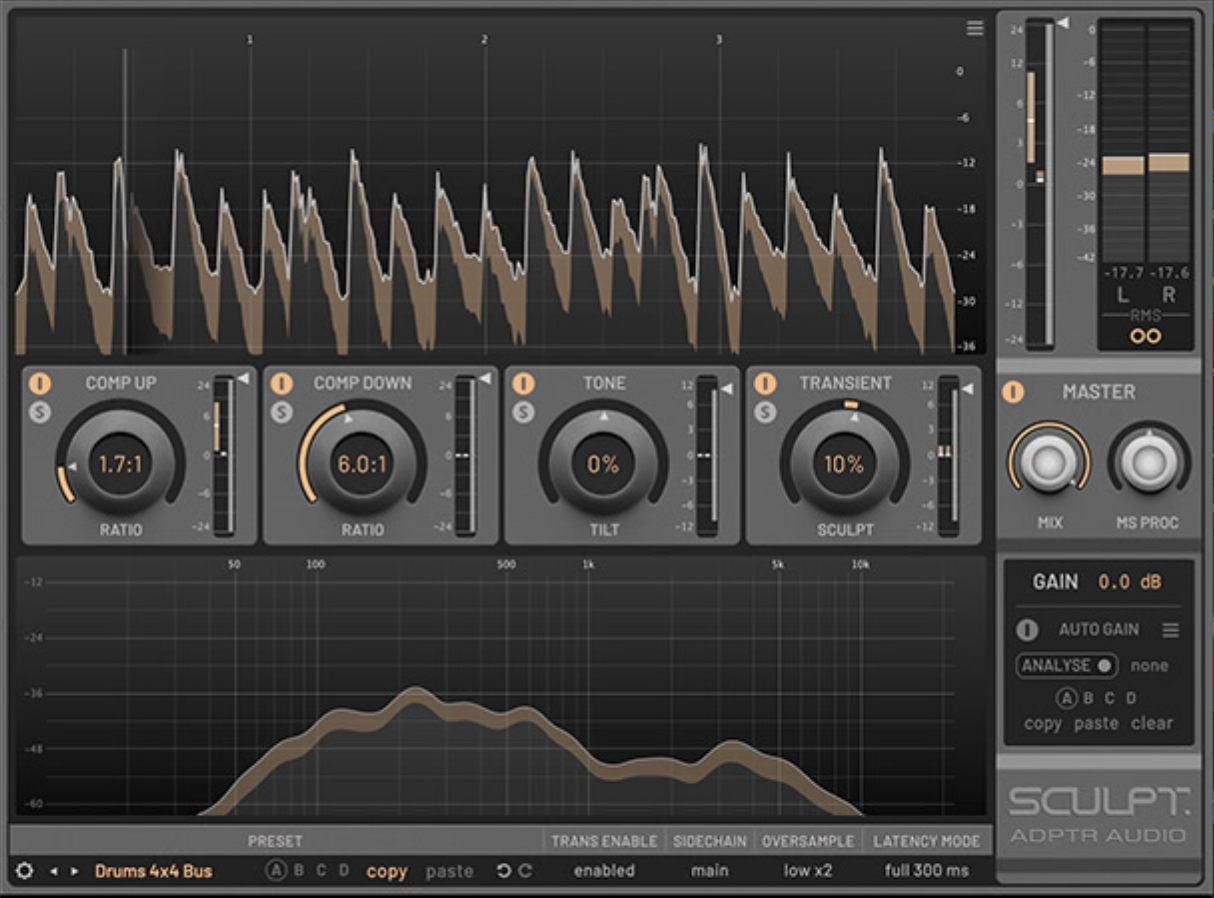
Task: Open the hamburger menu above the waveform display
Action: pyautogui.click(x=975, y=29)
